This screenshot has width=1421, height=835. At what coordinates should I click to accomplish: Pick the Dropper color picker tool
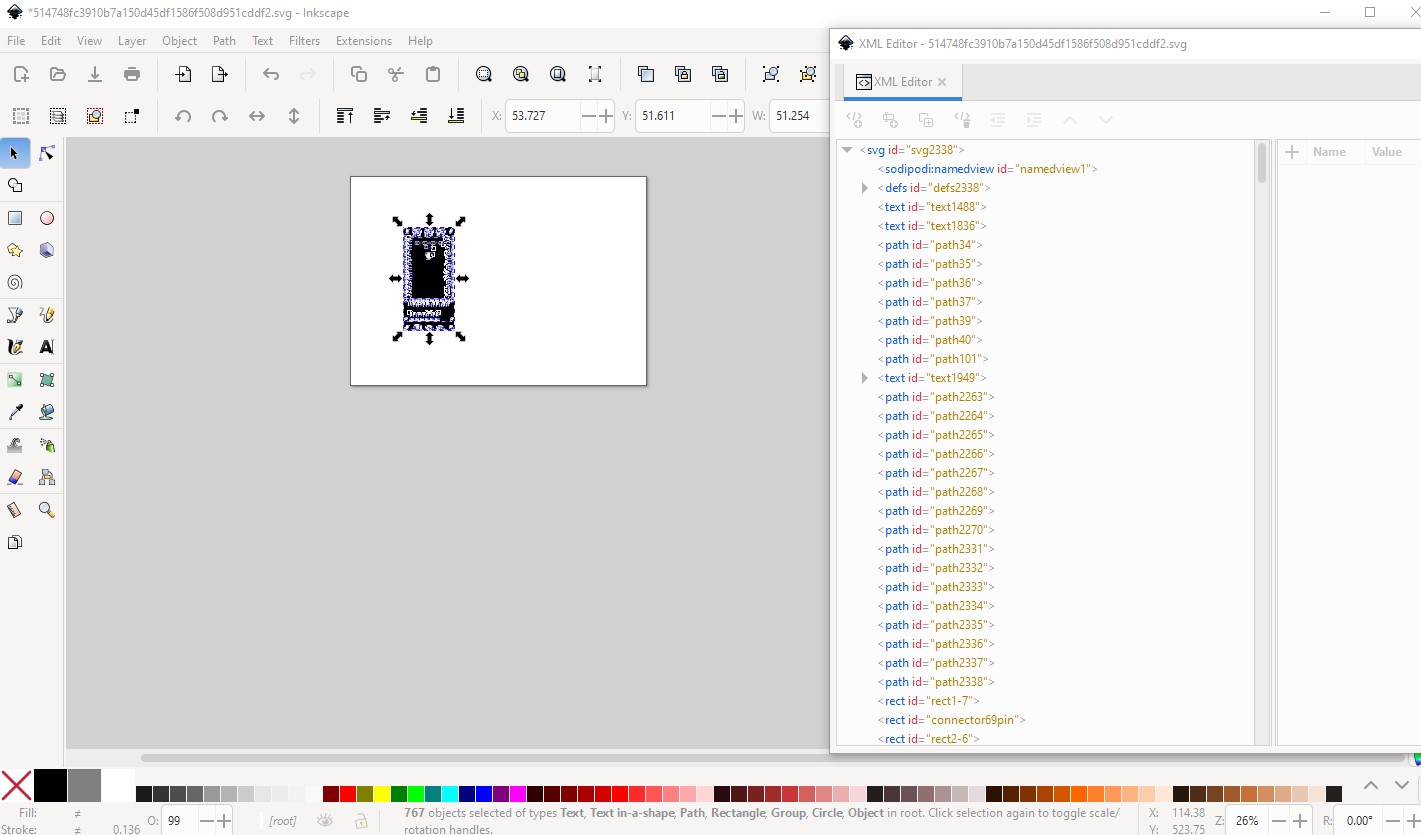15,412
